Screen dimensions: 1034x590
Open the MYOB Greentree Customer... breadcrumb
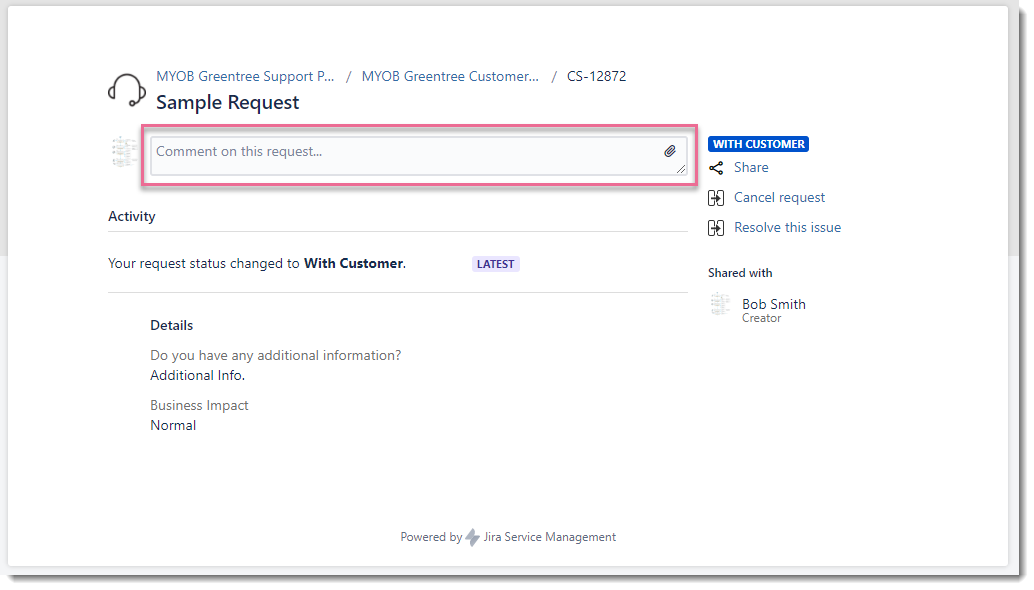pos(450,76)
